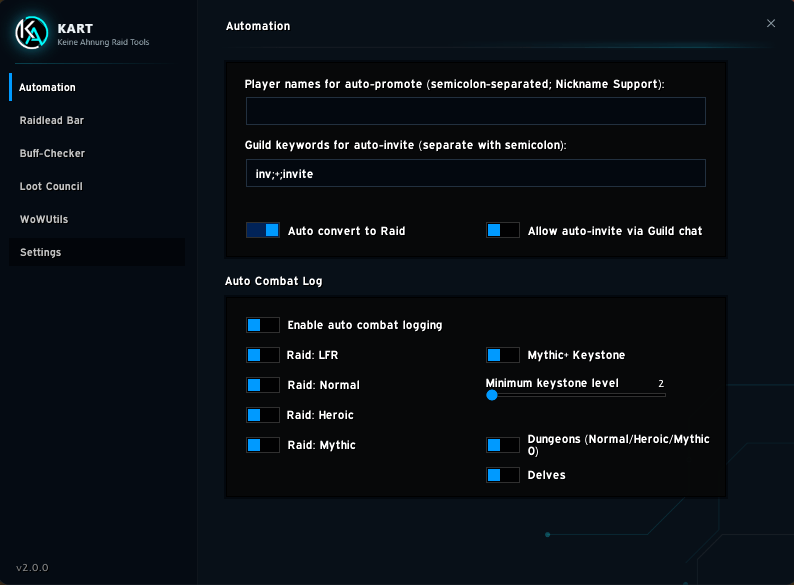Viewport: 794px width, 585px height.
Task: Open the Automation menu item
Action: (x=97, y=87)
